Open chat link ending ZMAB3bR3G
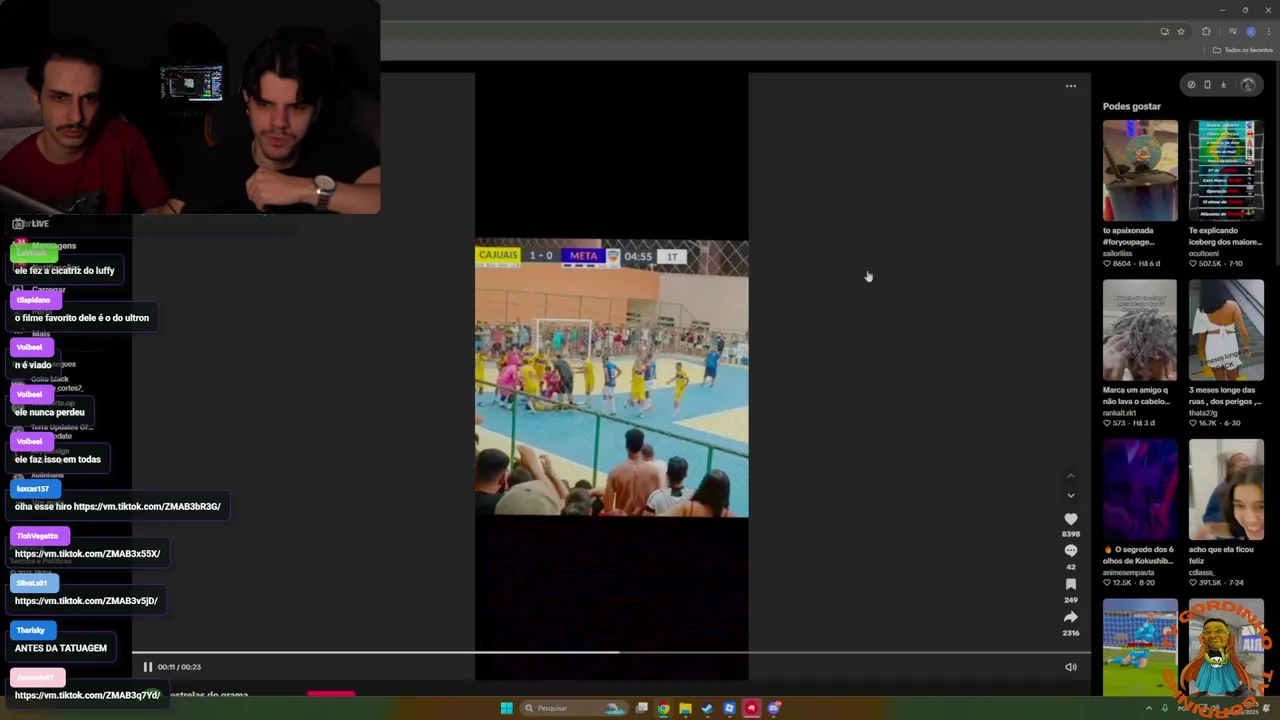Image resolution: width=1280 pixels, height=720 pixels. [147, 506]
